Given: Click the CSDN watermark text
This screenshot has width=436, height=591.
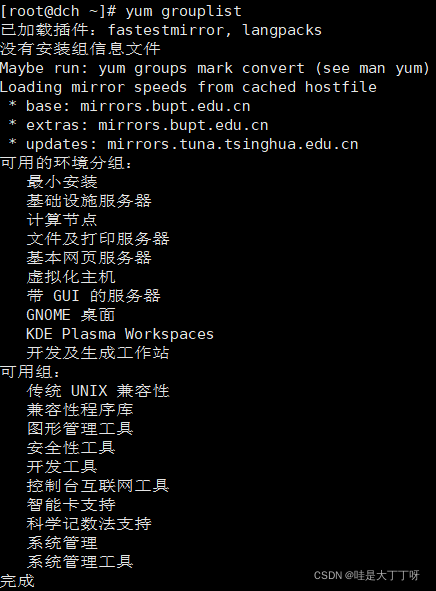Looking at the screenshot, I should coord(367,575).
